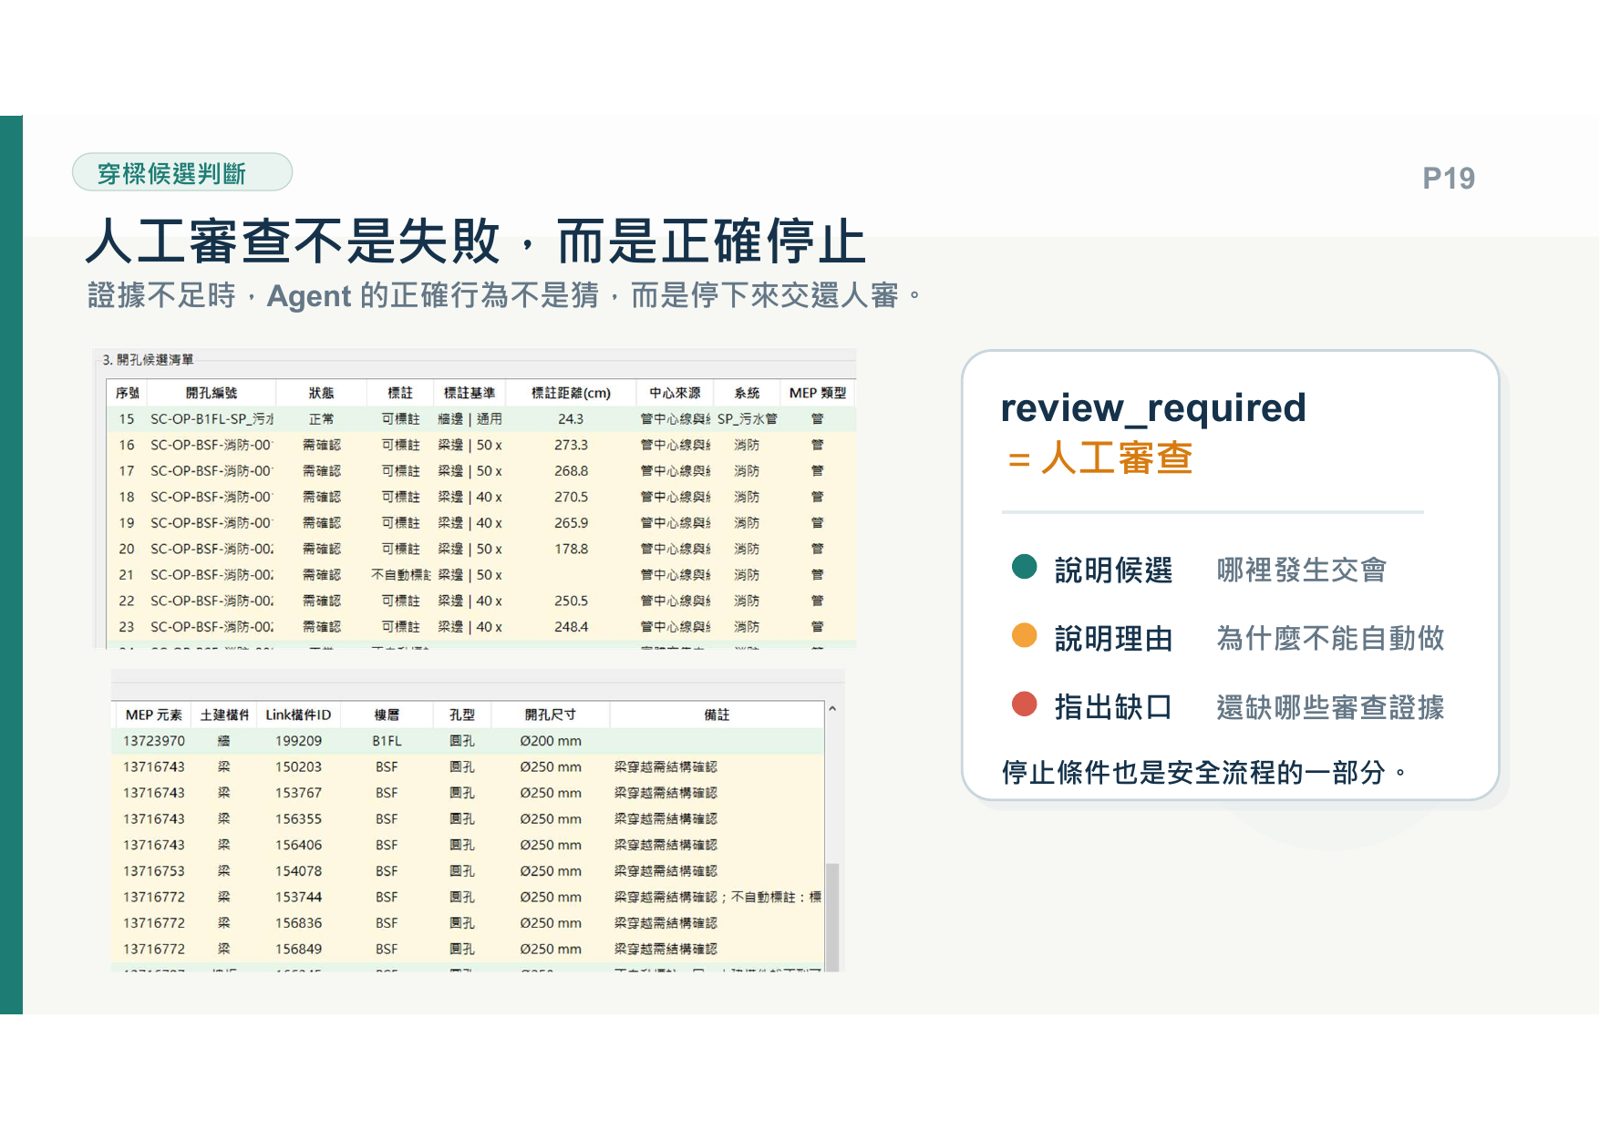This screenshot has width=1600, height=1131.
Task: Click the 標註基準 column header
Action: point(469,393)
